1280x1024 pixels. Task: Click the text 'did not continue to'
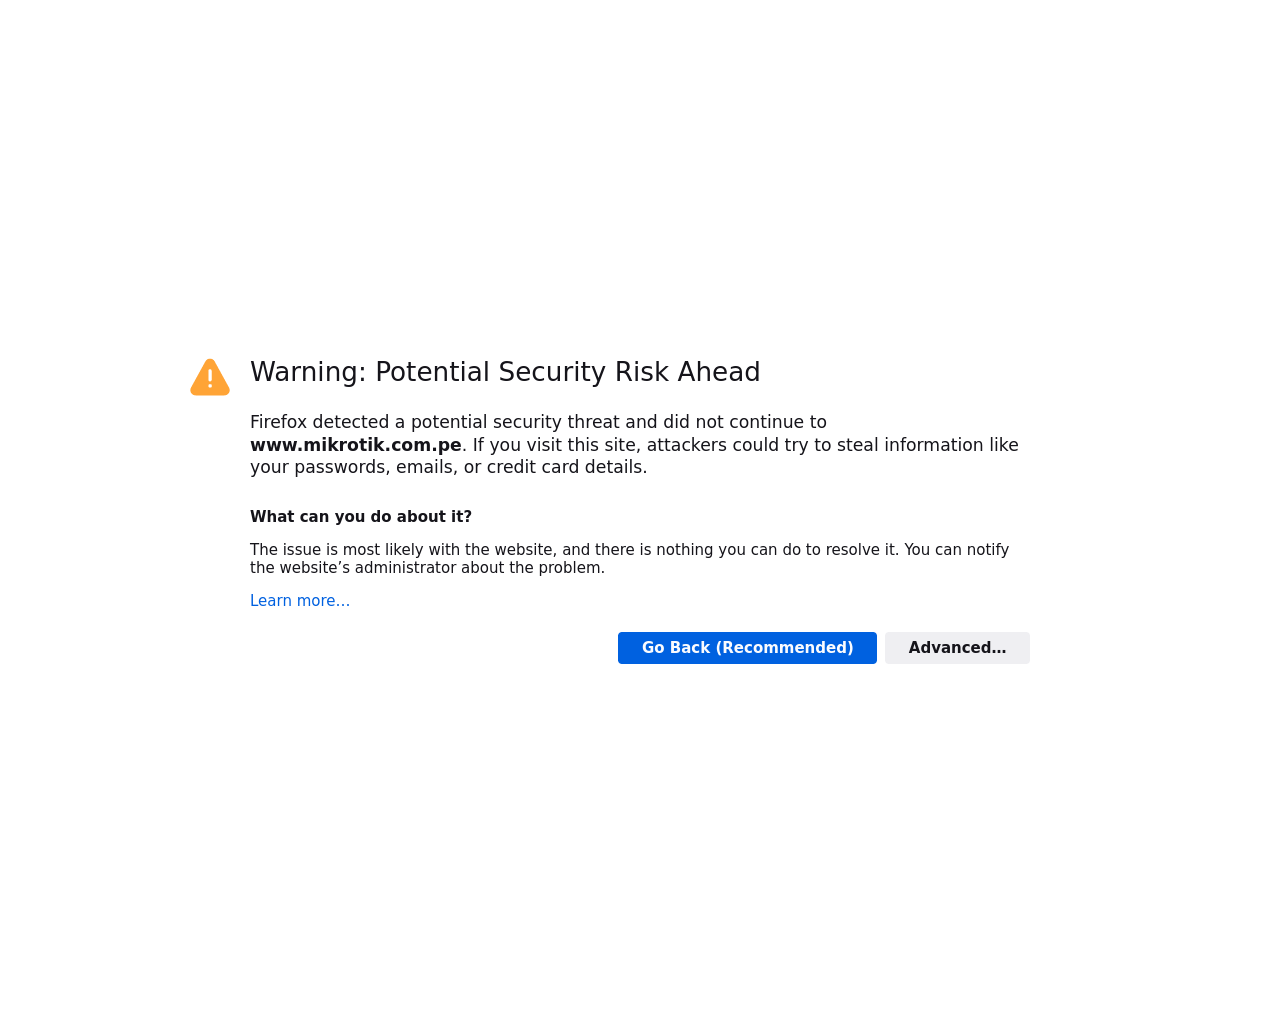[745, 422]
